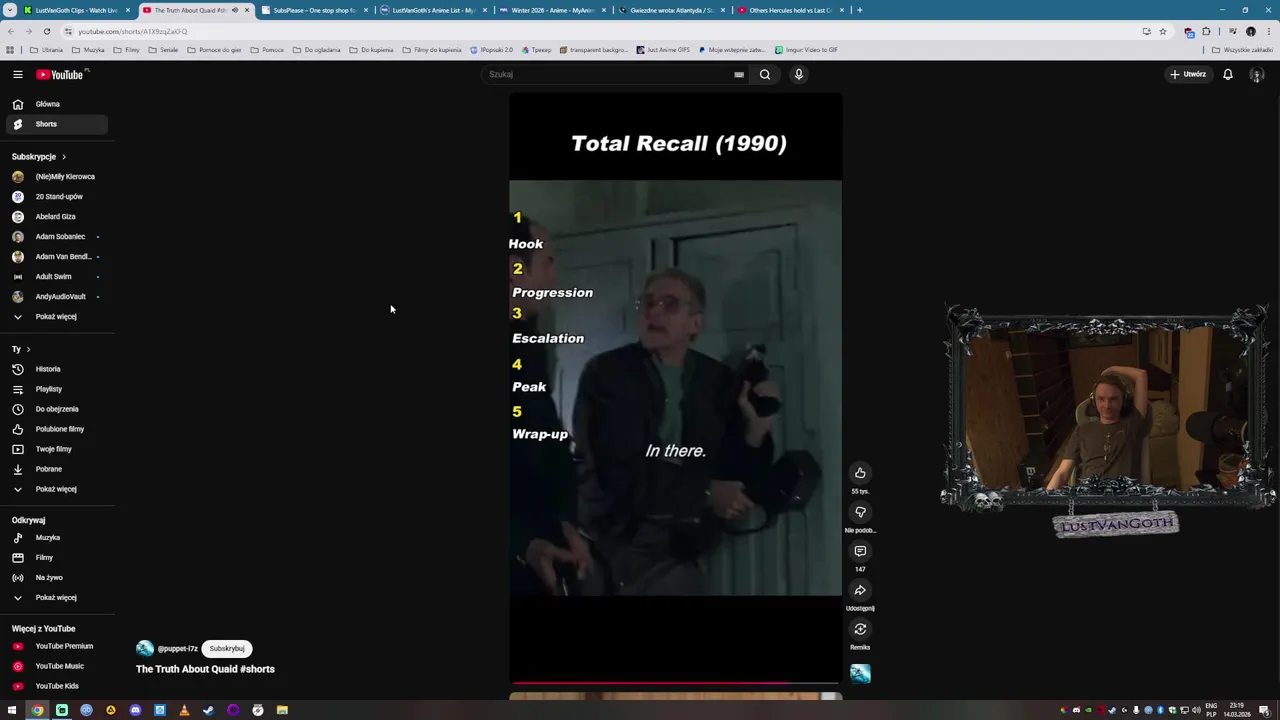Image resolution: width=1280 pixels, height=720 pixels.
Task: Open Discord from the taskbar
Action: tap(135, 710)
